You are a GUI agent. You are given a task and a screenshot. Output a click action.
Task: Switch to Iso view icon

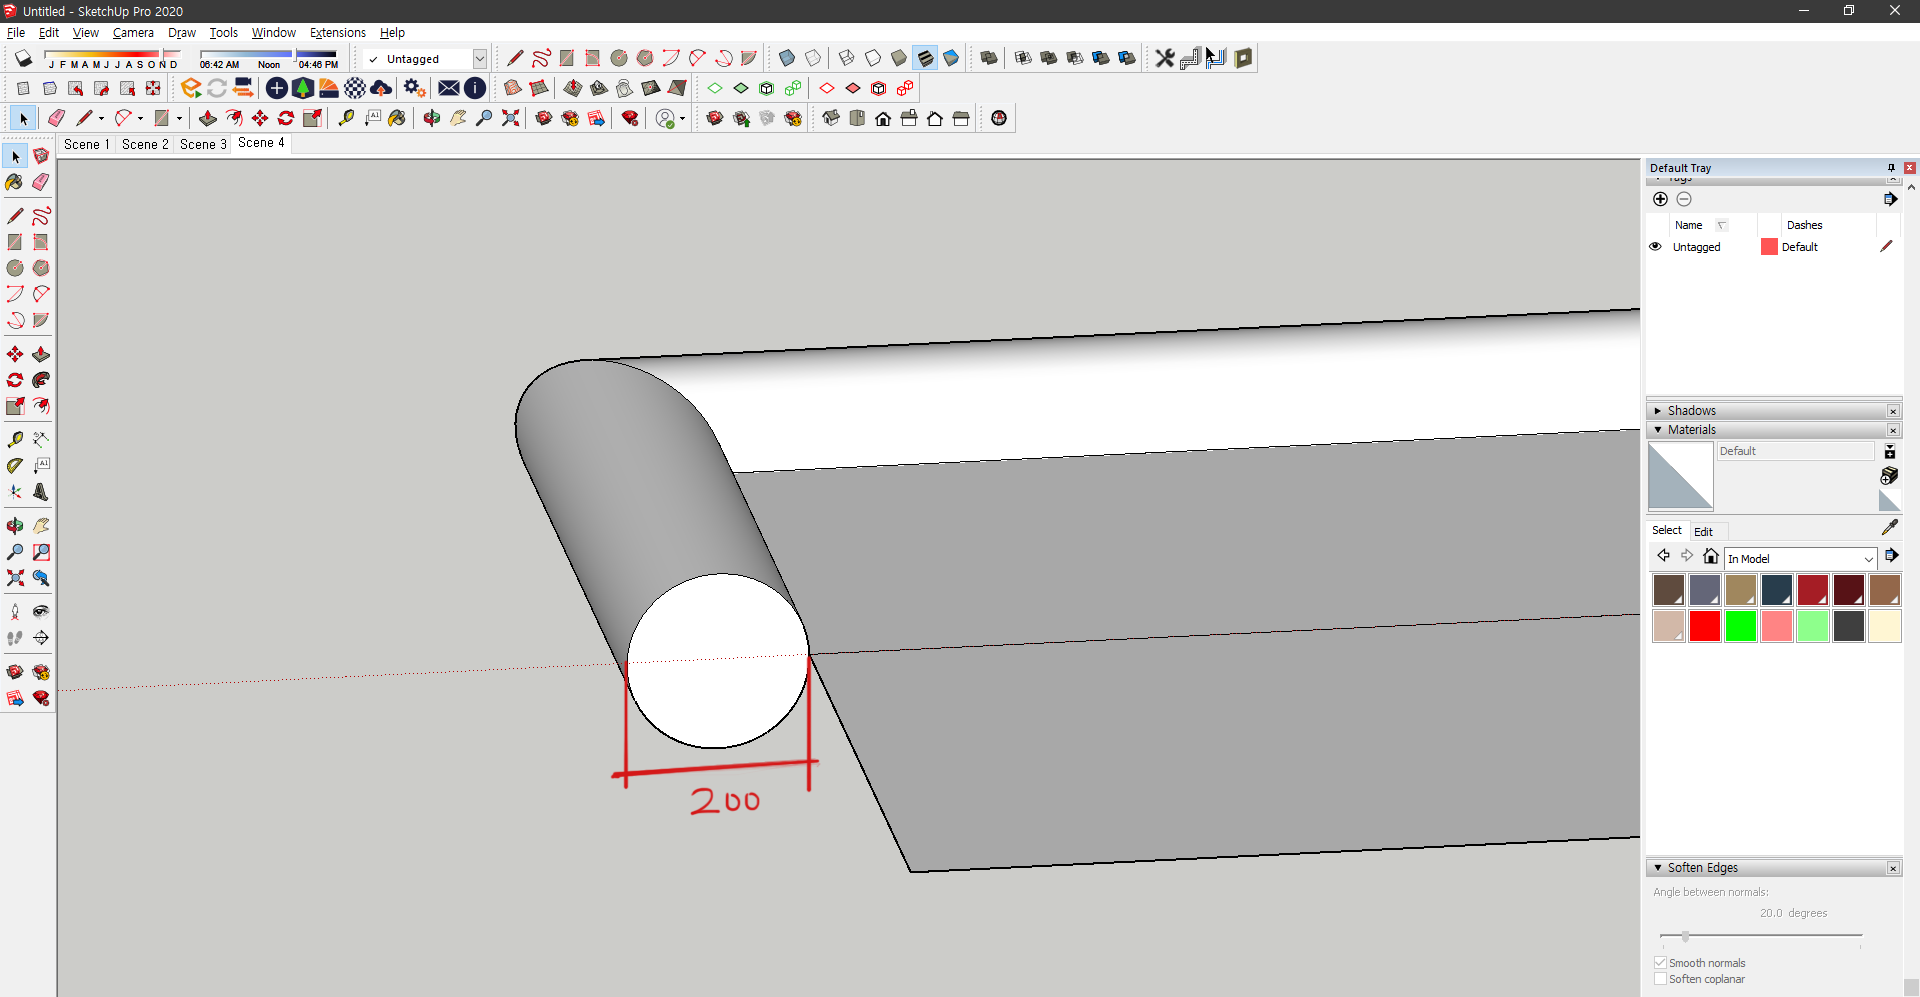point(831,118)
